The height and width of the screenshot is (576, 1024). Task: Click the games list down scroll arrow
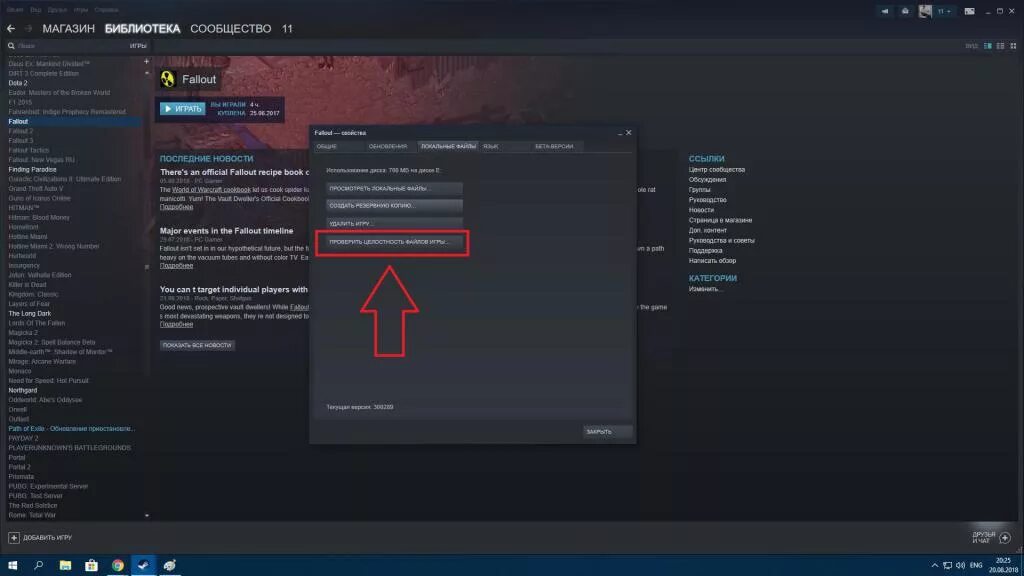146,515
